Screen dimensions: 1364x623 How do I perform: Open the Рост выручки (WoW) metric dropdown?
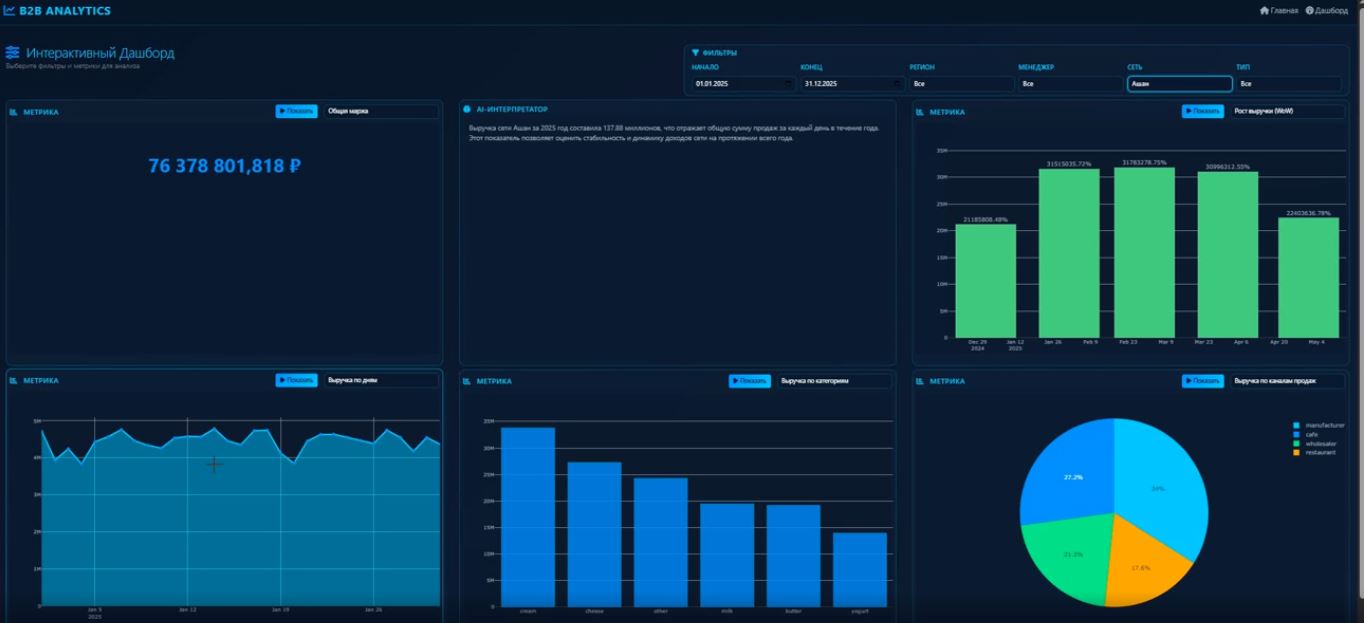[1287, 112]
